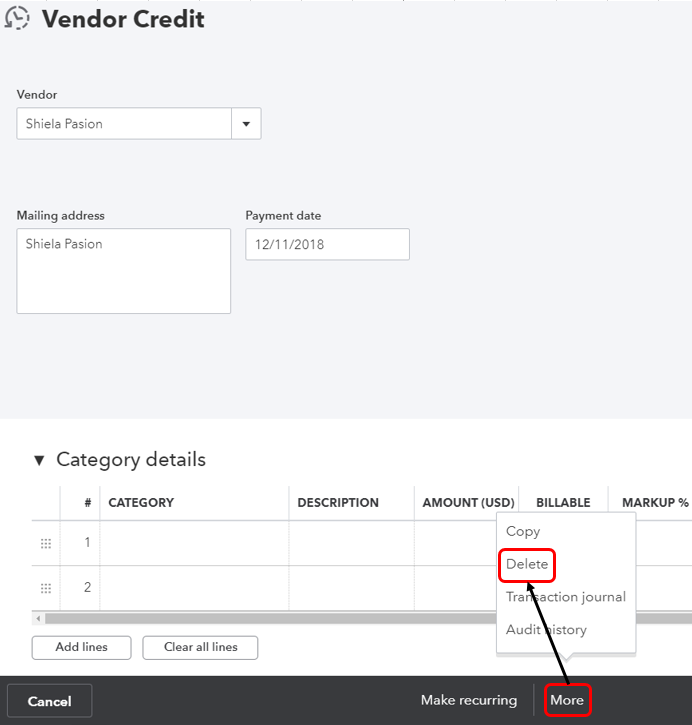Click drag handle icon for line 1
This screenshot has width=692, height=725.
[x=45, y=543]
